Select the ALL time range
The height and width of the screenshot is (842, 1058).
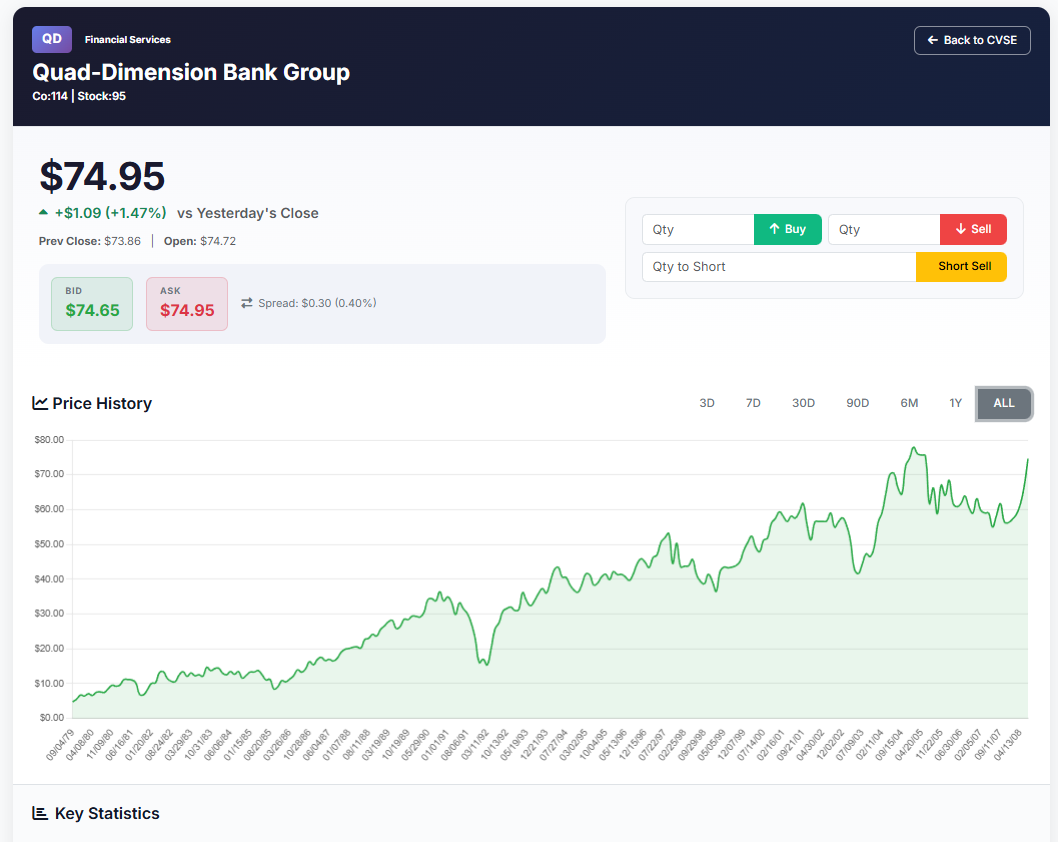point(1003,403)
